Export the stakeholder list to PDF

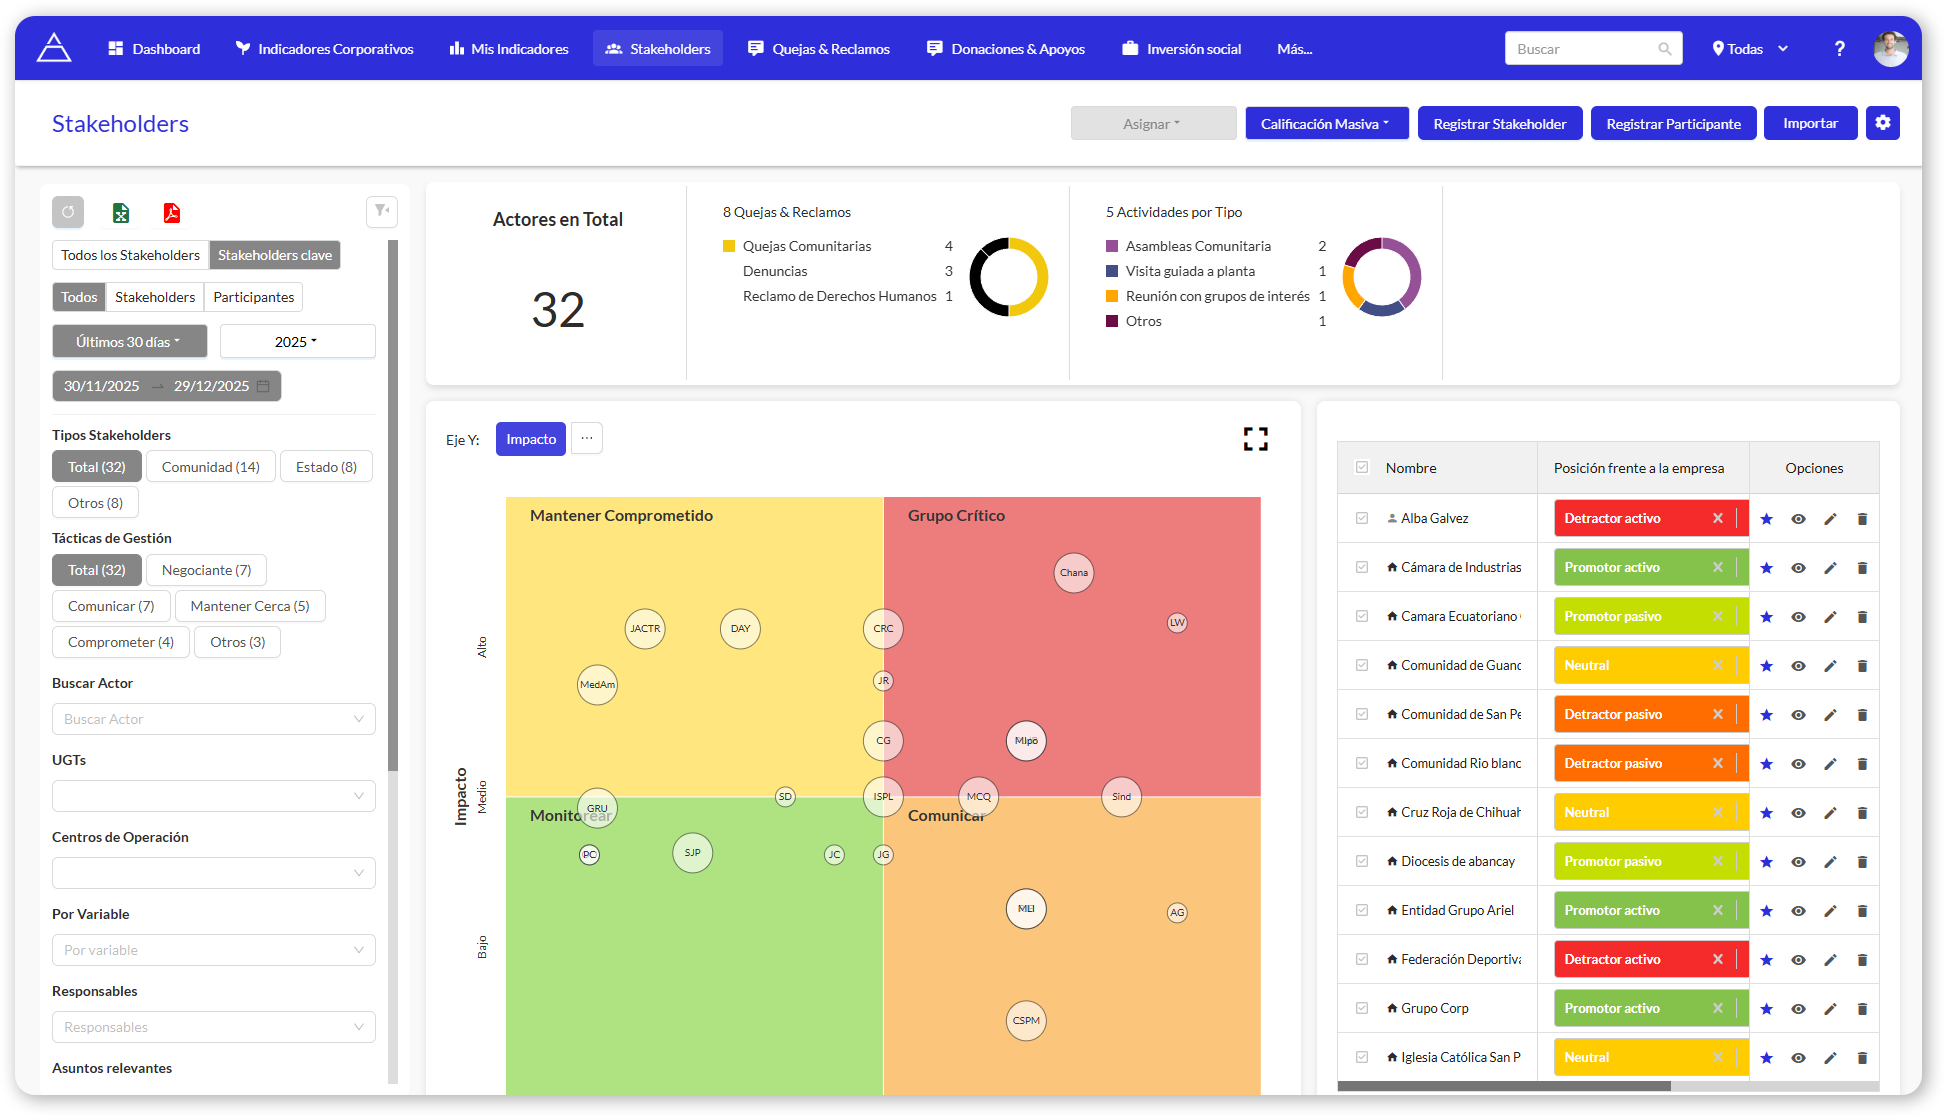(171, 212)
